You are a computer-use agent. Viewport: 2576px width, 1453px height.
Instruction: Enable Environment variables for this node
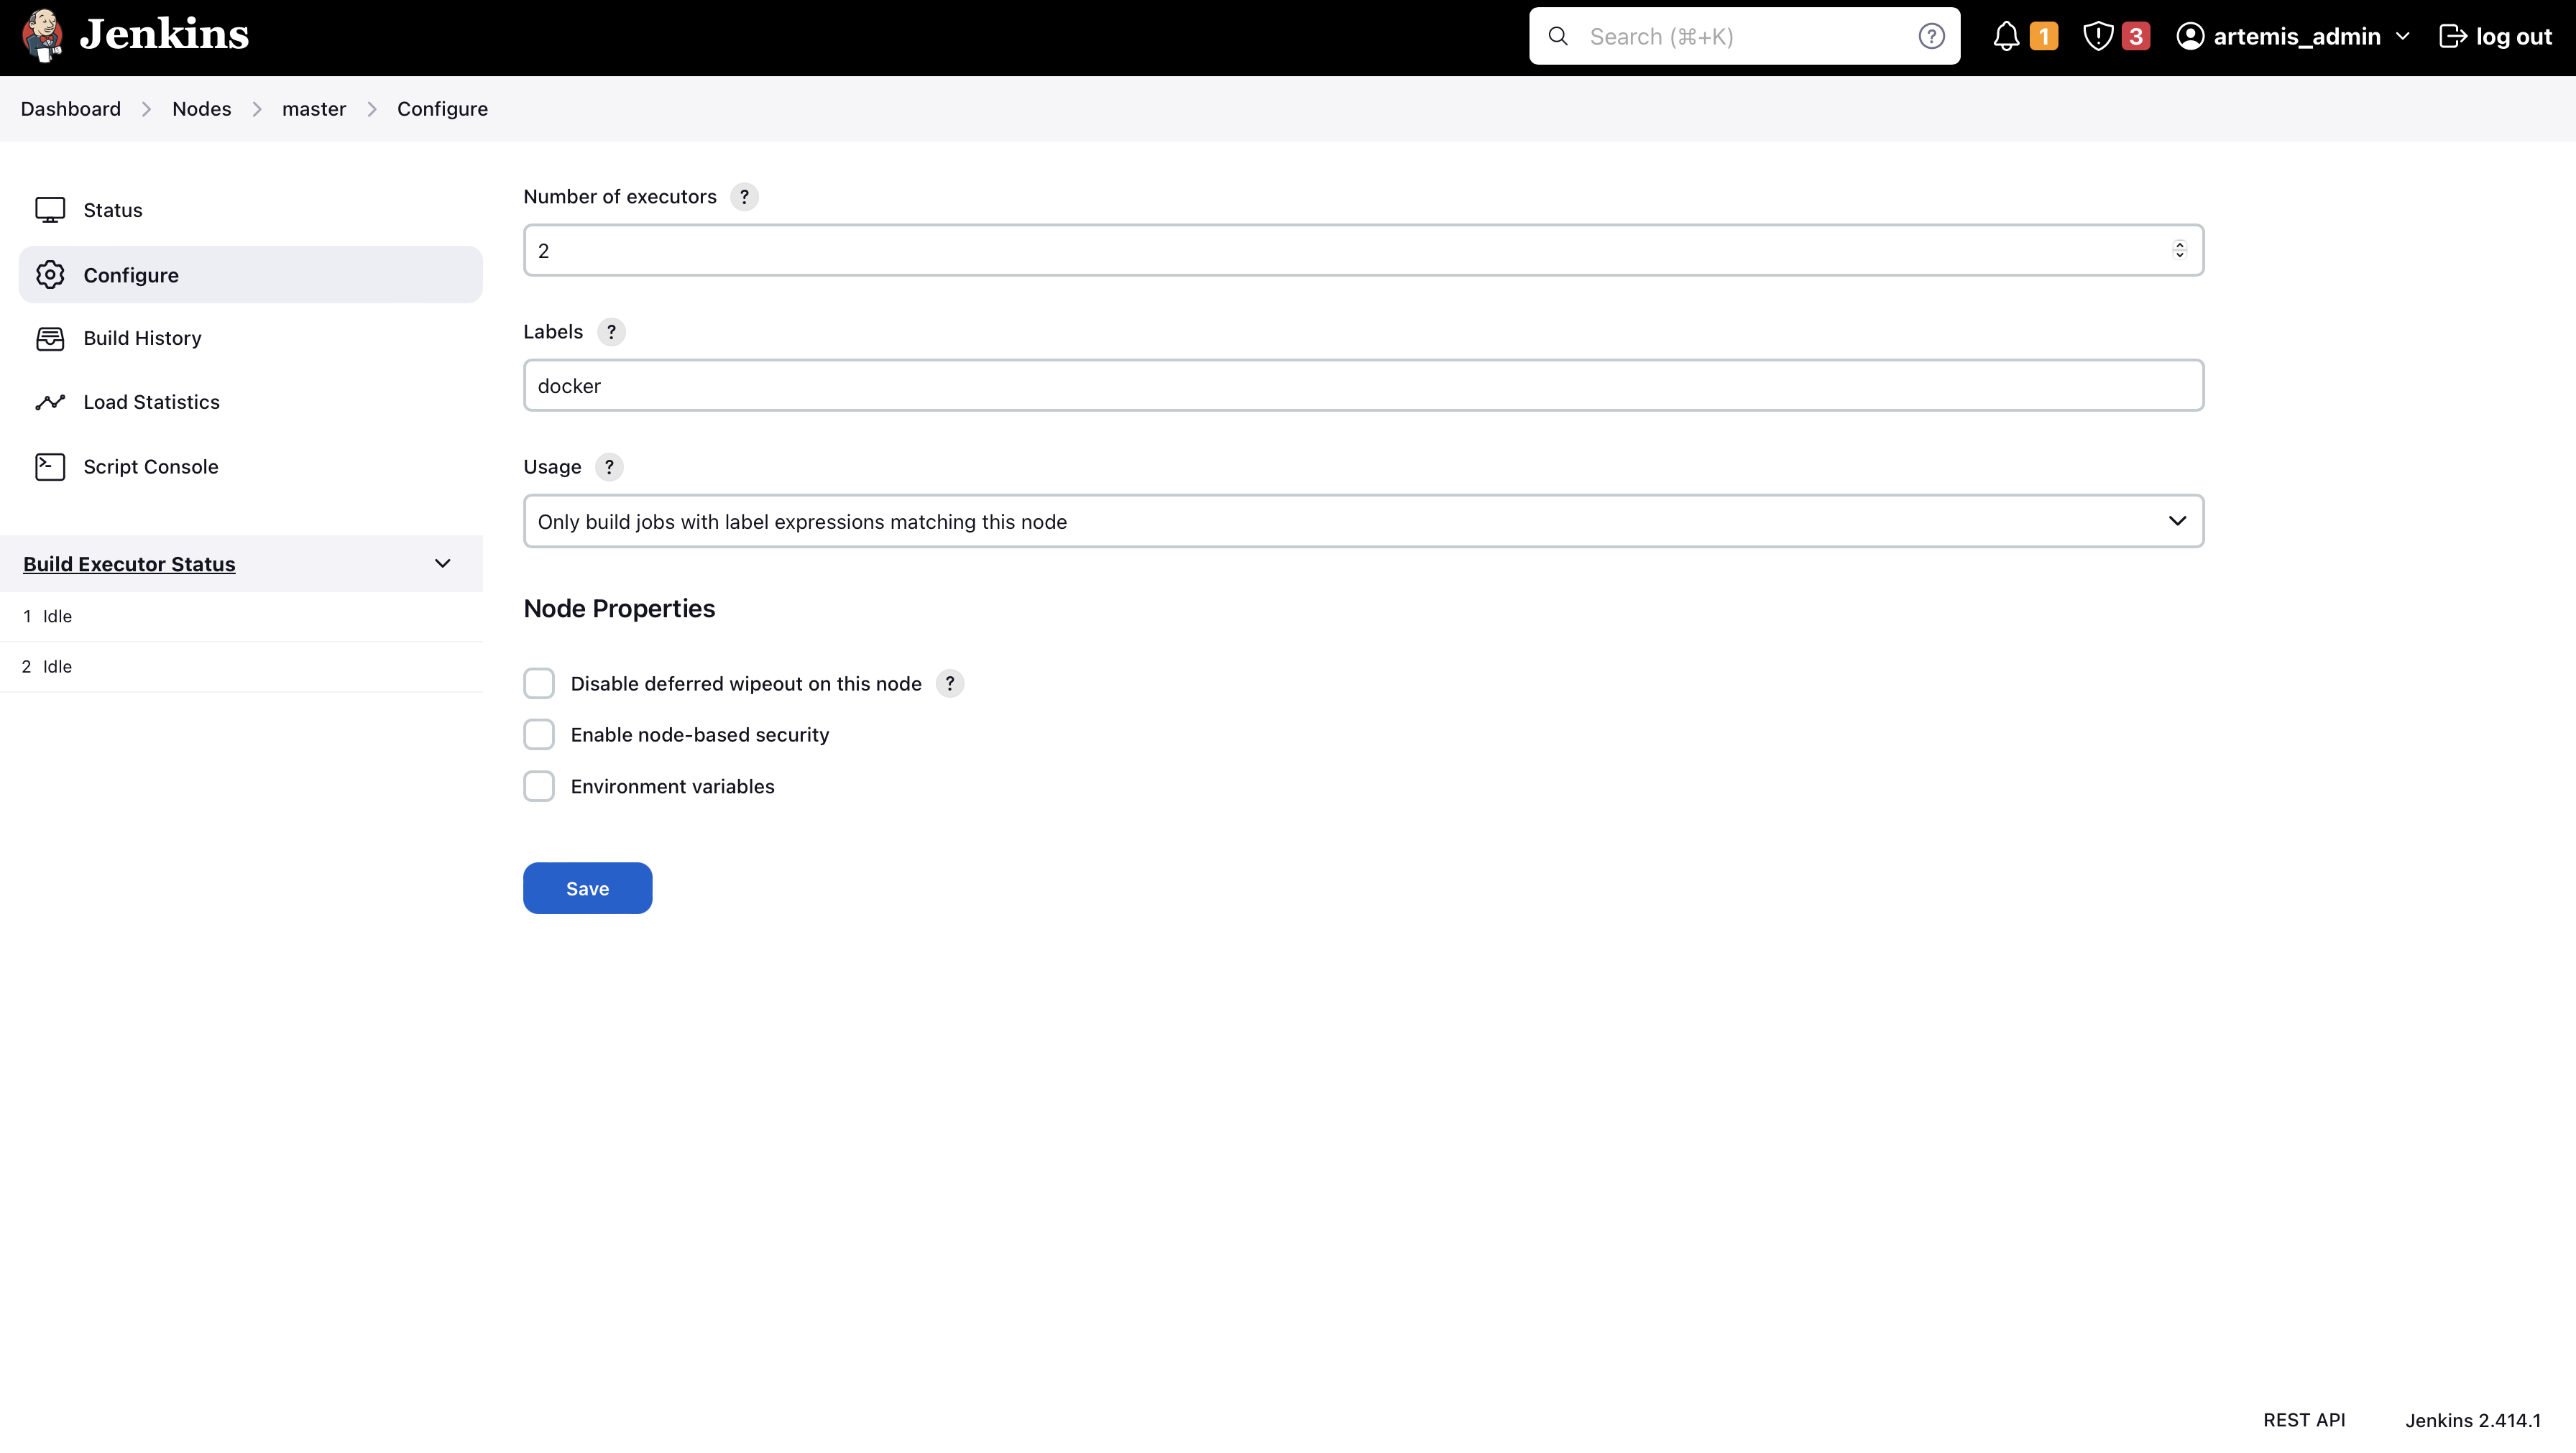(x=539, y=786)
